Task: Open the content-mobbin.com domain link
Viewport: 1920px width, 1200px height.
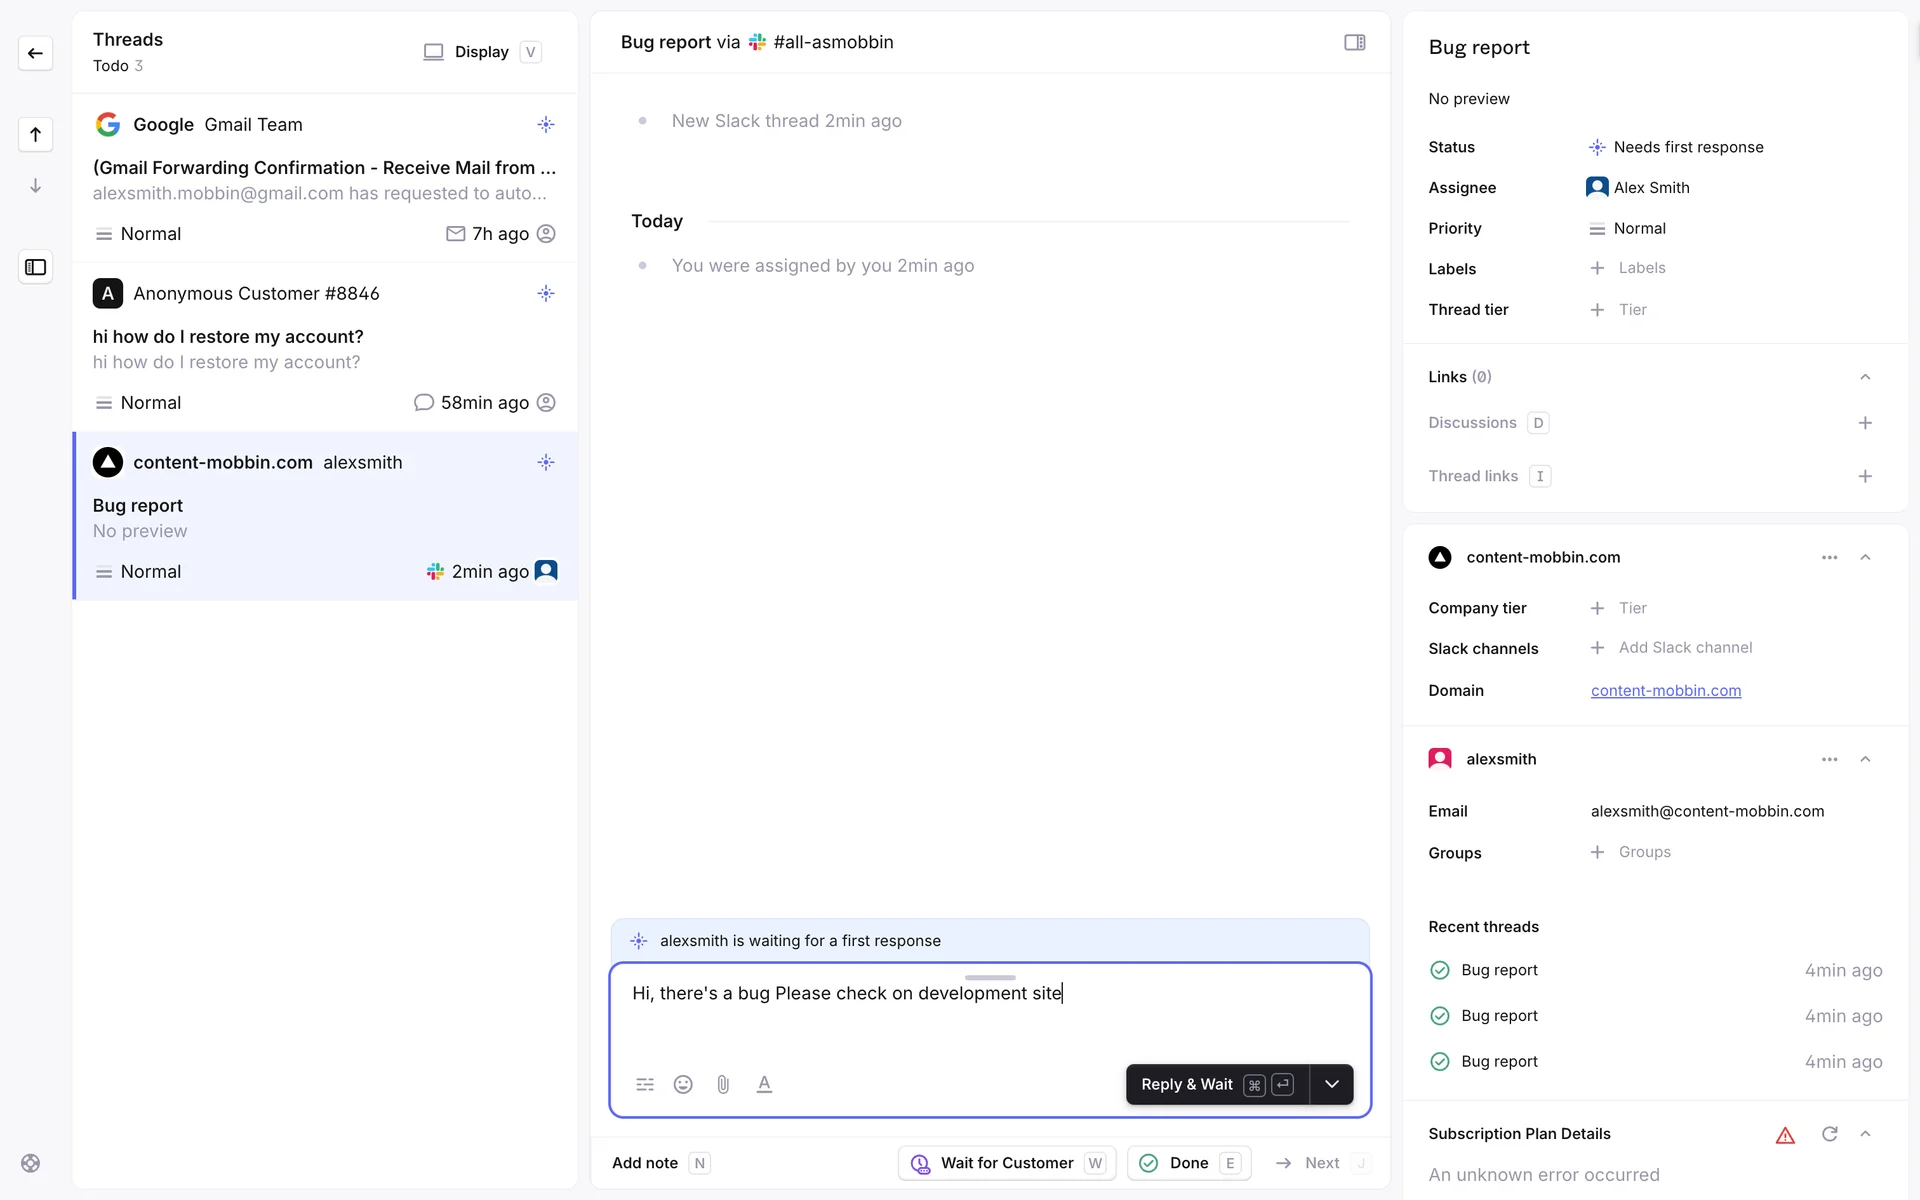Action: click(x=1665, y=691)
